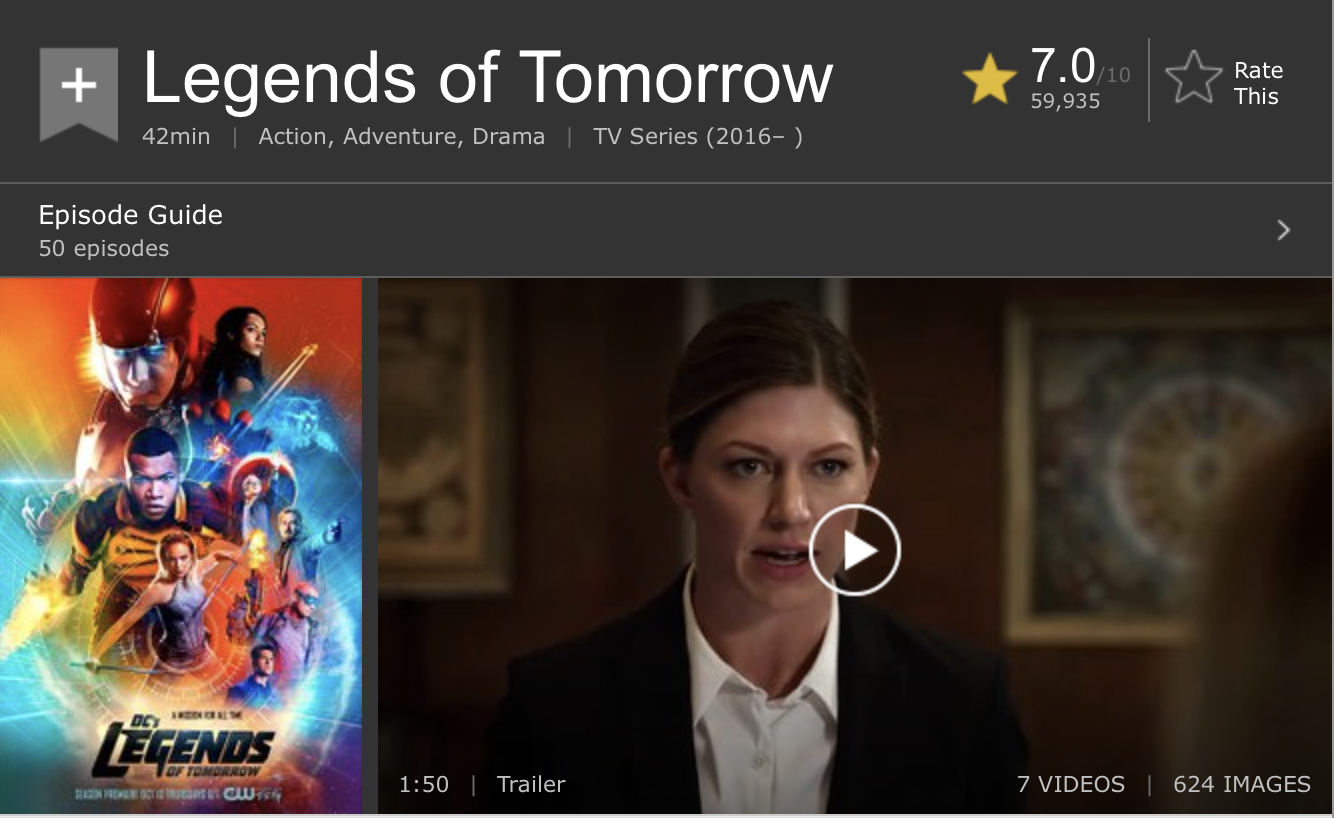Open the Legends of Tomorrow poster image
Screen dimensions: 1334x818
pos(181,546)
